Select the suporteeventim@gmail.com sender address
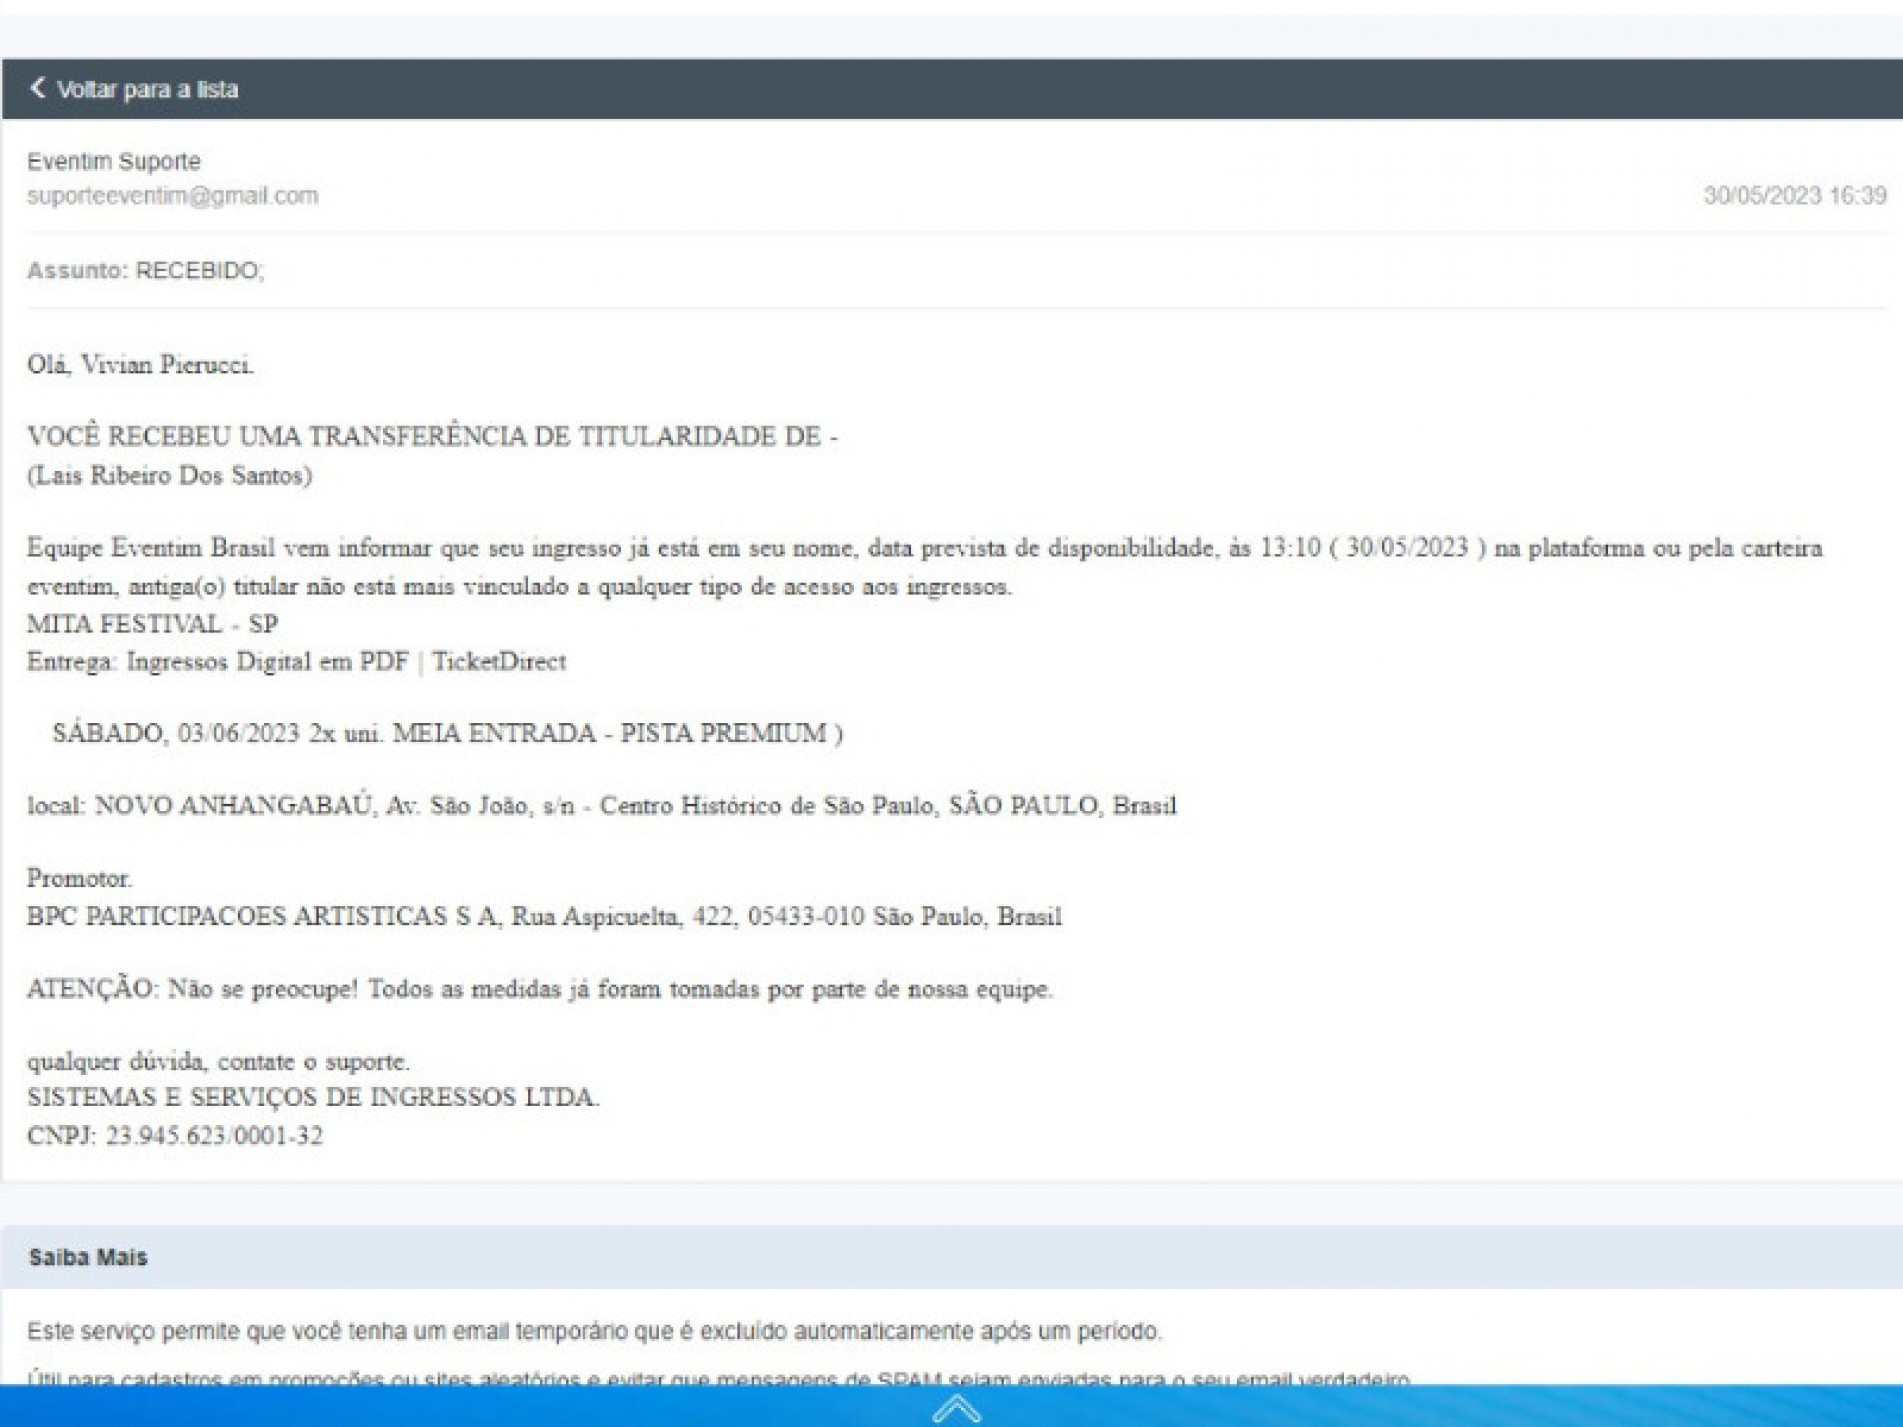1903x1427 pixels. click(x=172, y=195)
